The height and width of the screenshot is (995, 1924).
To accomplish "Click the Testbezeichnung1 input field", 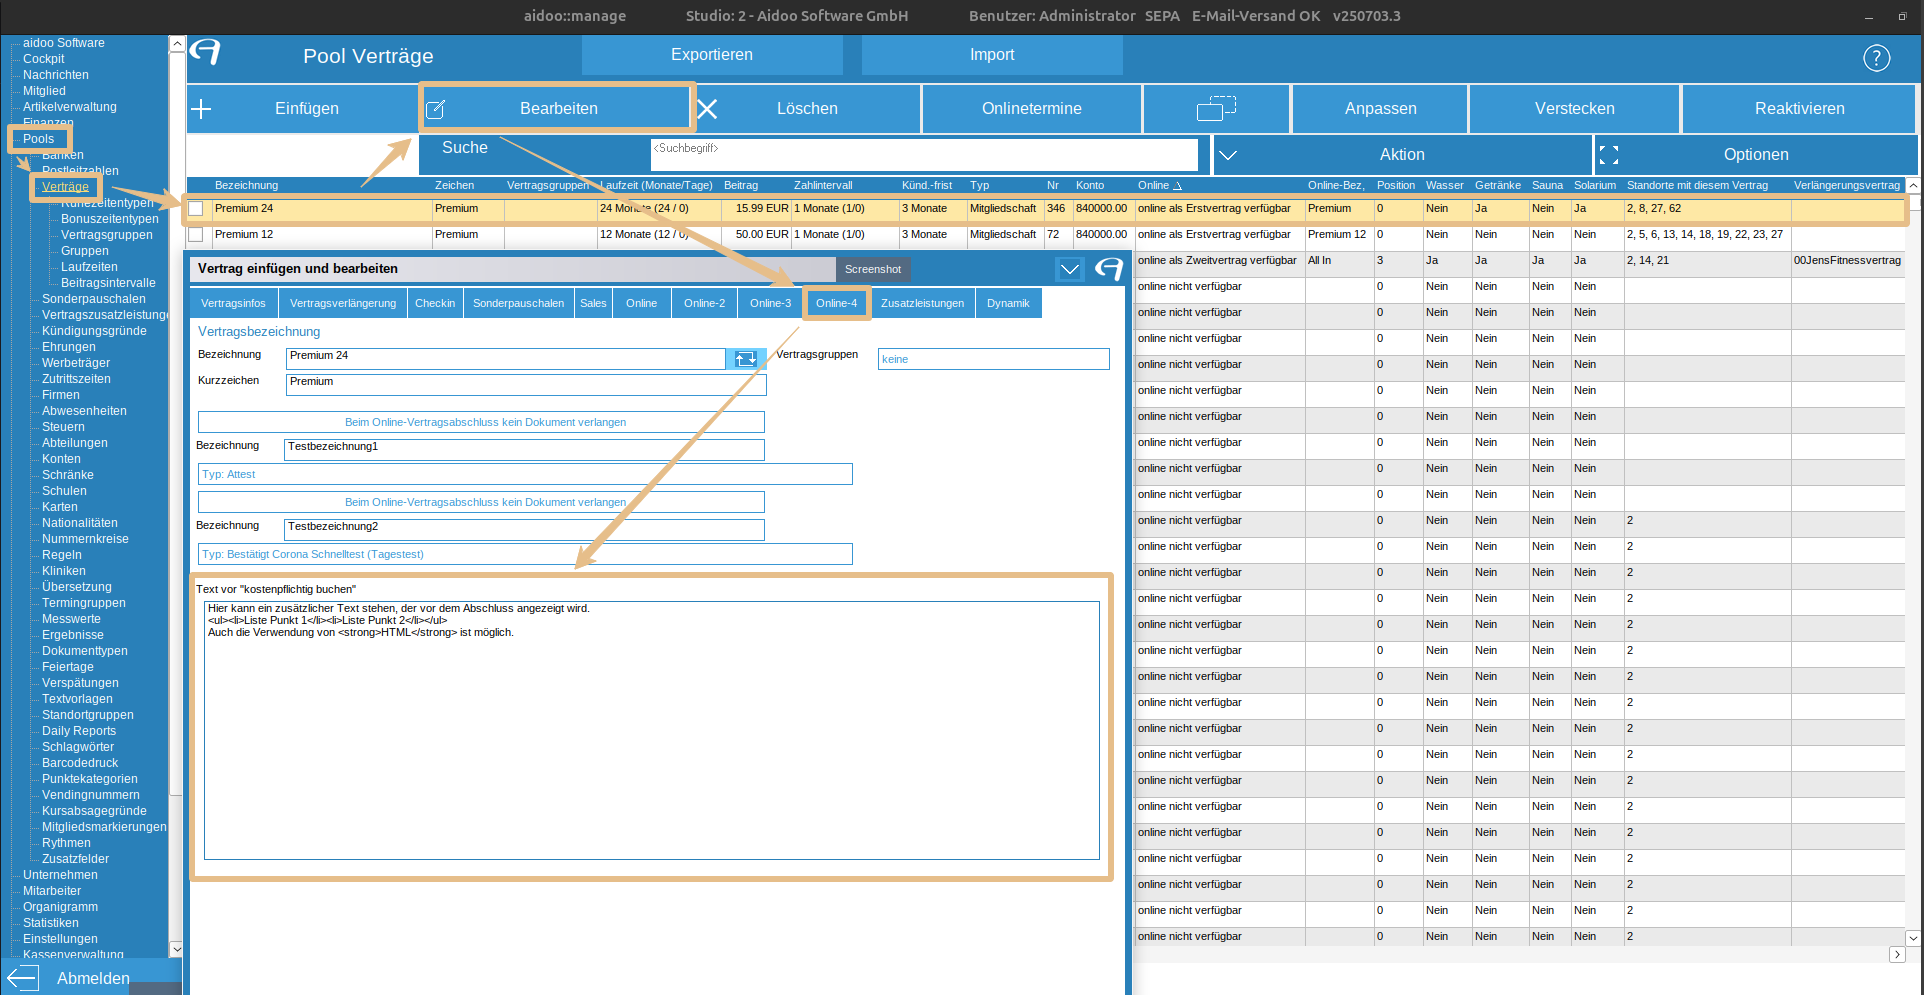I will pyautogui.click(x=524, y=450).
